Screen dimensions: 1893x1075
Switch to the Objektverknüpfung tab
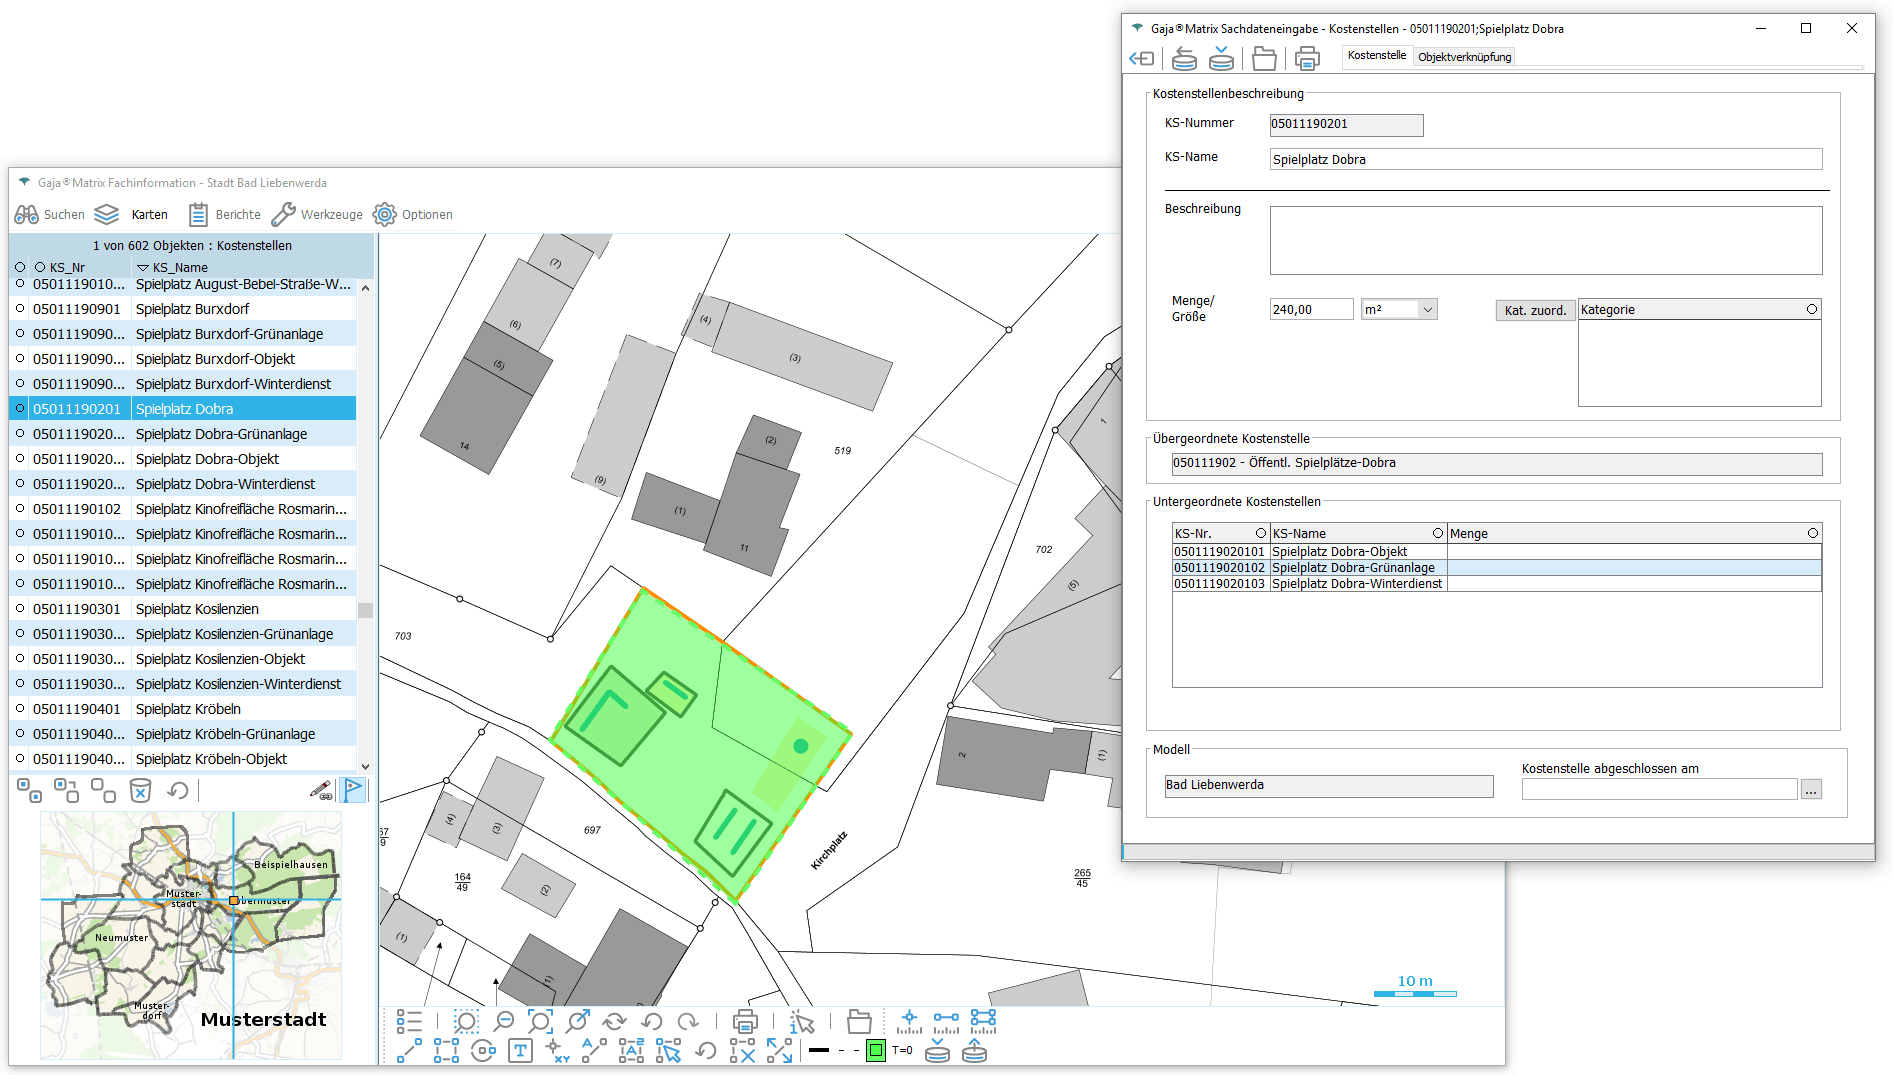point(1464,57)
